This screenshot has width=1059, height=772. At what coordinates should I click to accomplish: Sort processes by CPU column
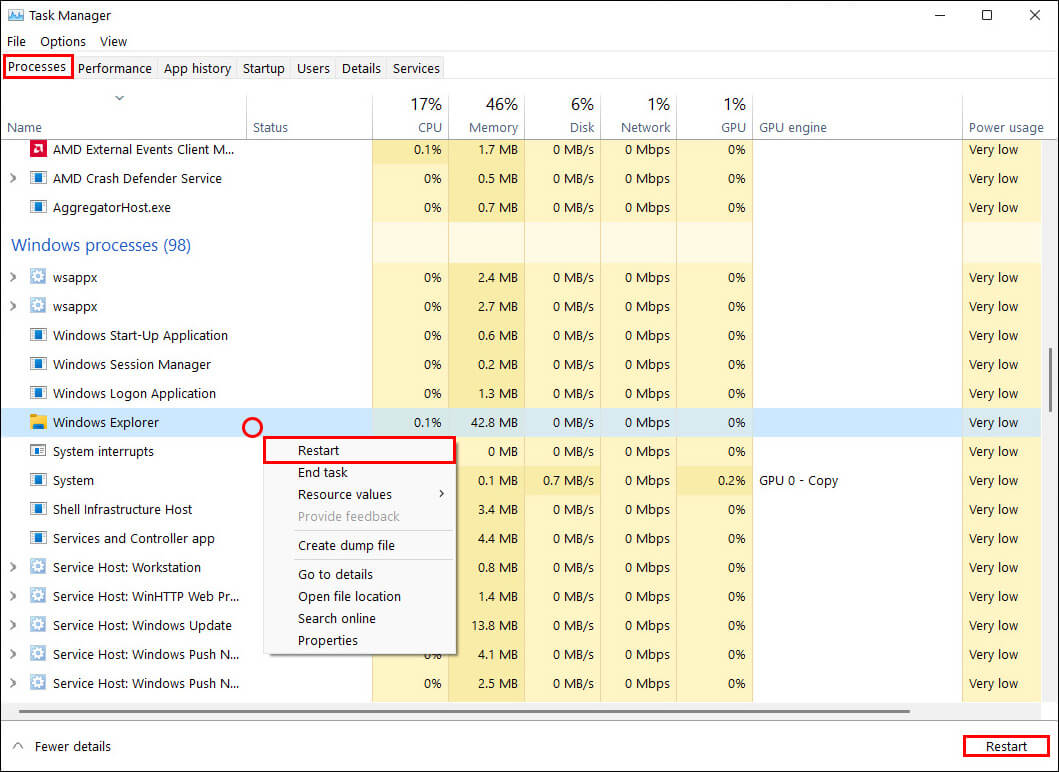click(411, 118)
